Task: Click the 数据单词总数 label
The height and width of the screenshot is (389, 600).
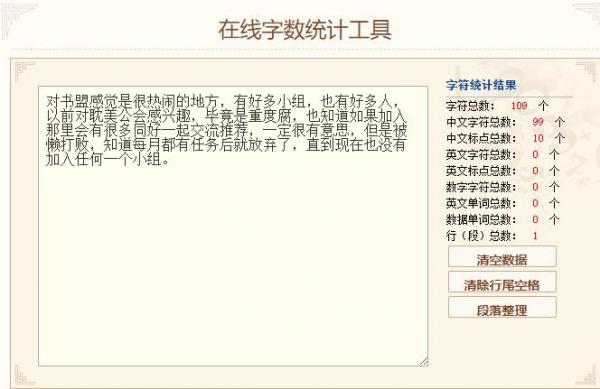Action: click(x=481, y=220)
